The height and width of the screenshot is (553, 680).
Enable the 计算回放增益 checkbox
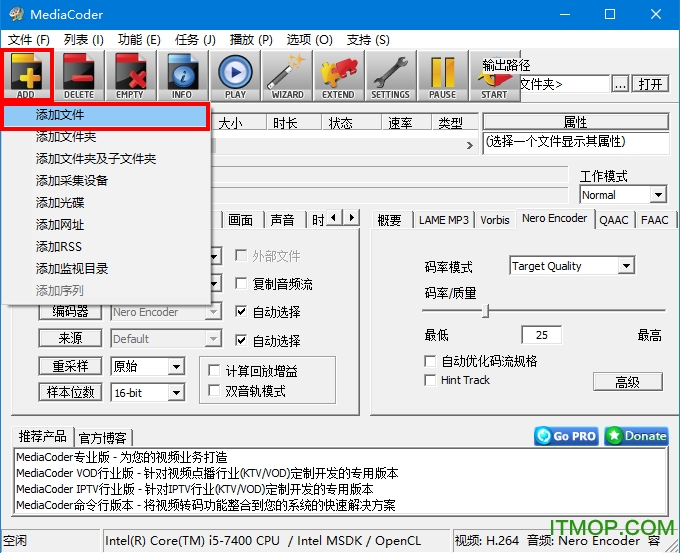[214, 371]
